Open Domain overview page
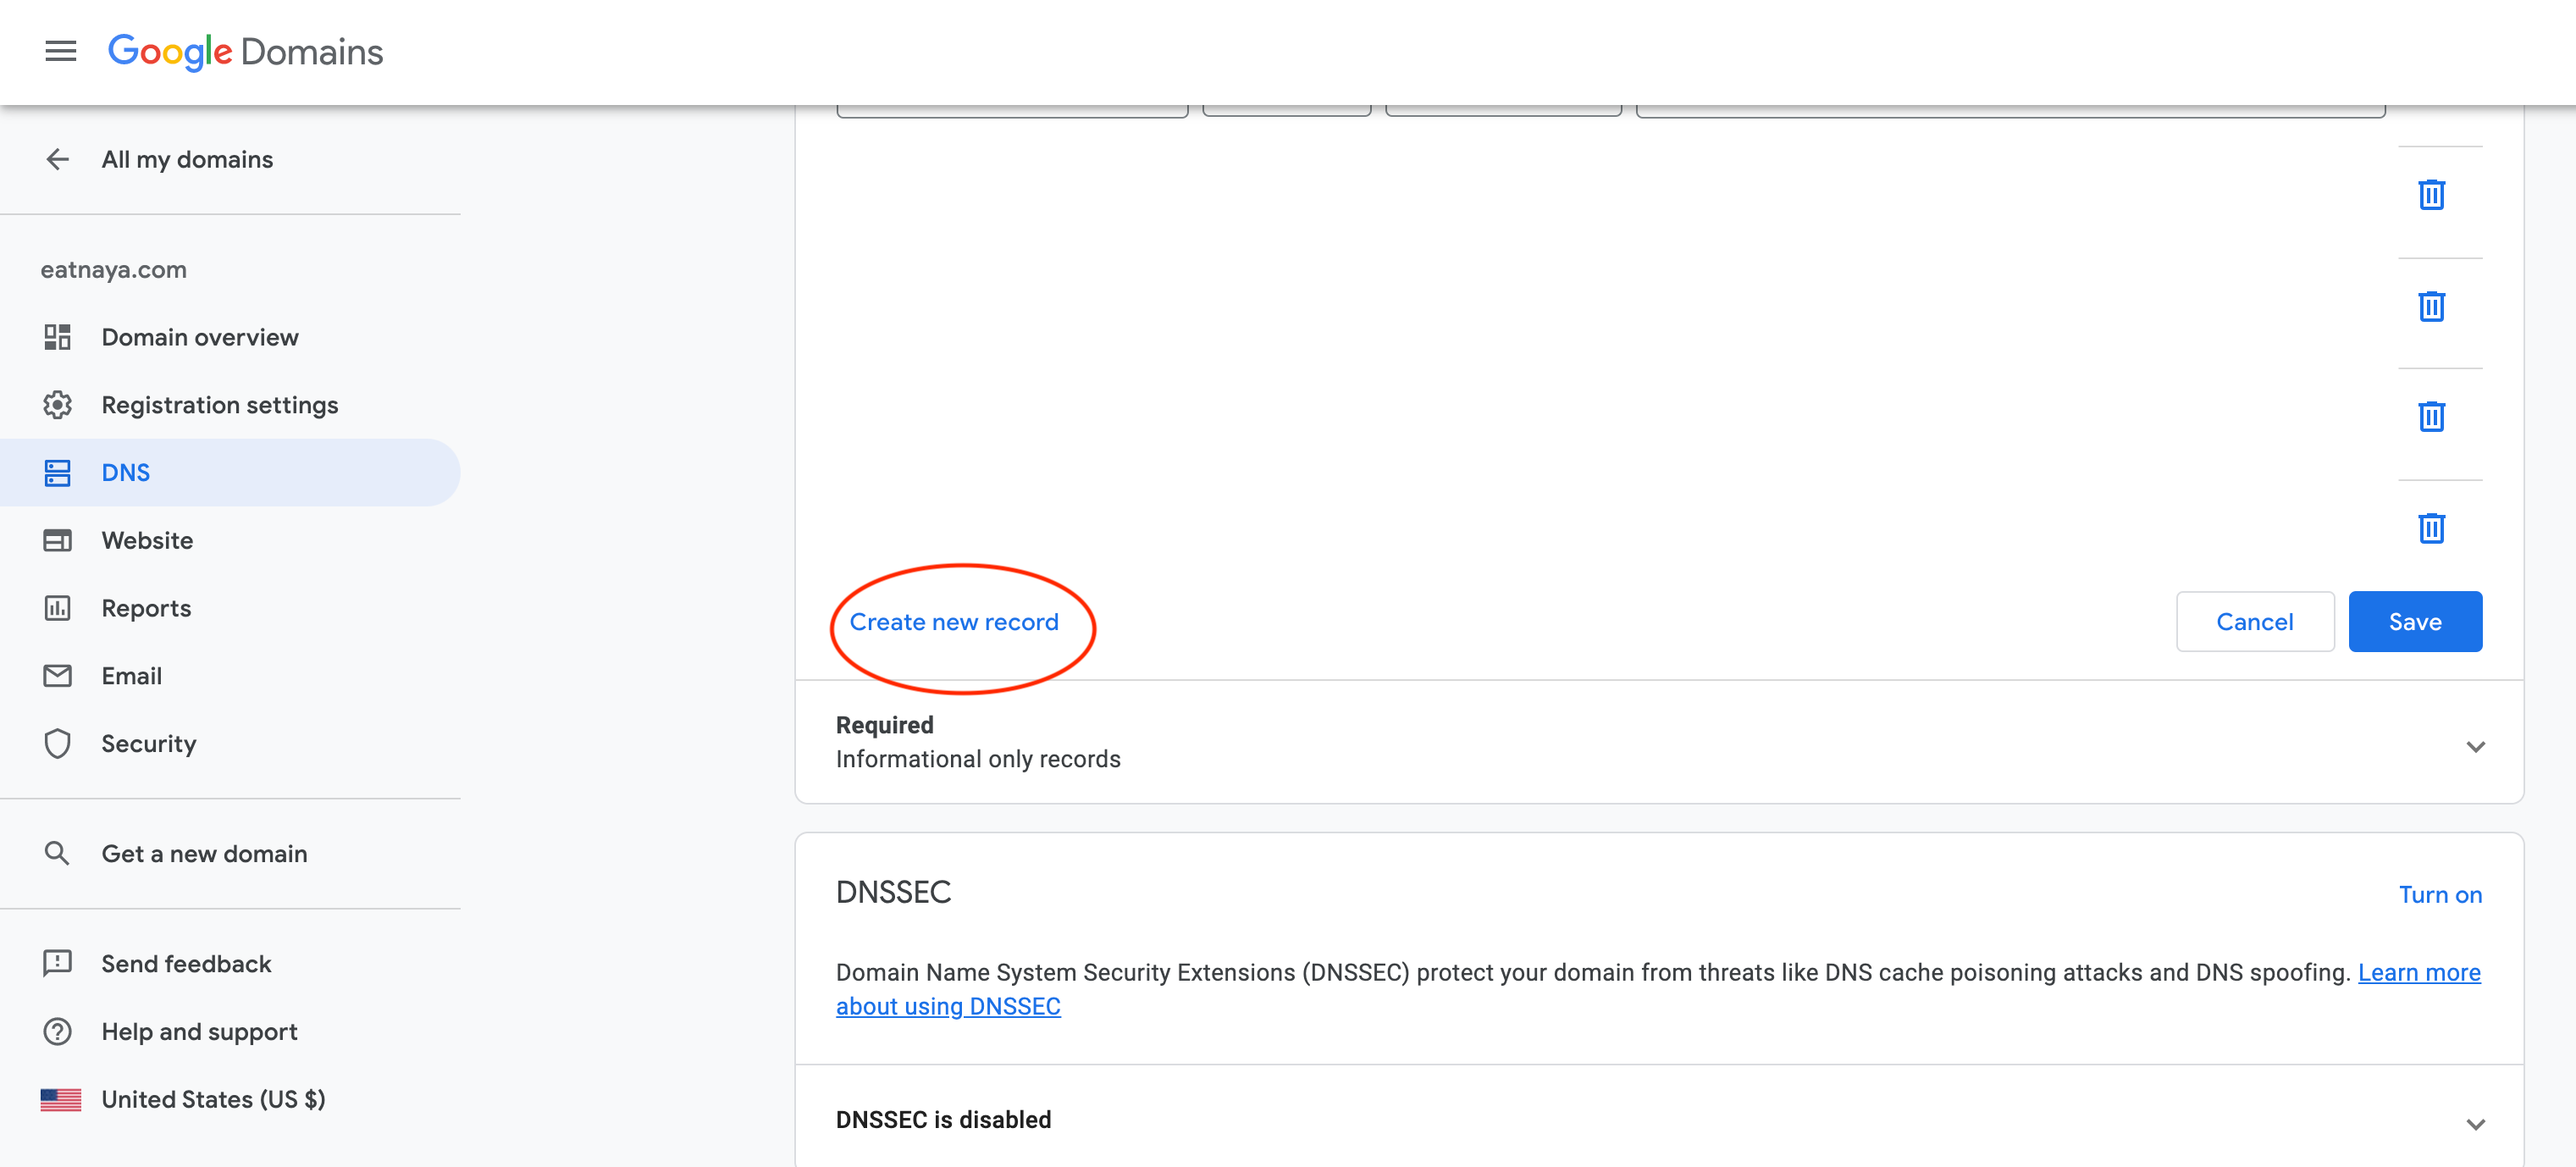 pyautogui.click(x=200, y=337)
